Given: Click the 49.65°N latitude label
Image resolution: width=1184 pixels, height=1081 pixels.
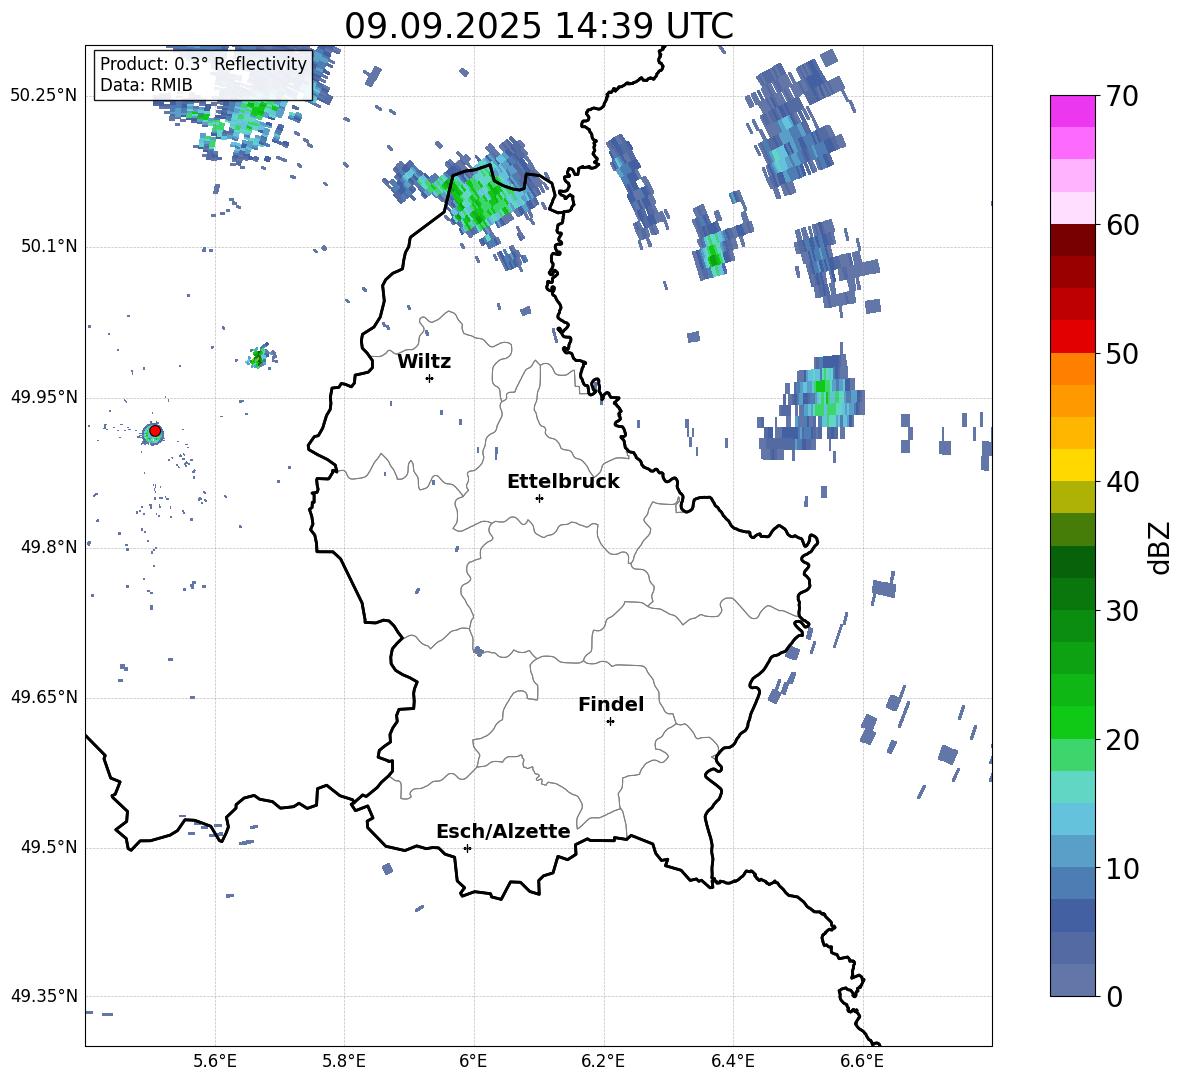Looking at the screenshot, I should (x=44, y=697).
